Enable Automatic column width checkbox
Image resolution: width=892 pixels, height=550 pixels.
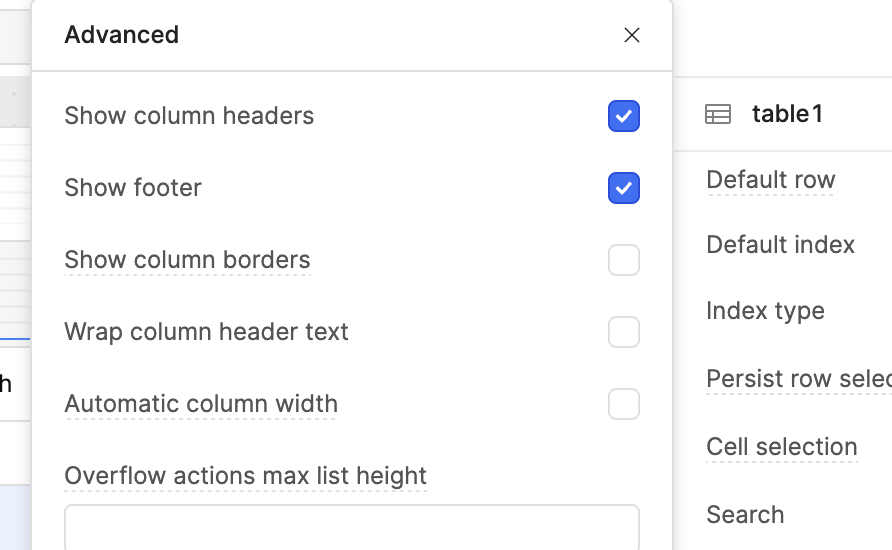(x=623, y=404)
